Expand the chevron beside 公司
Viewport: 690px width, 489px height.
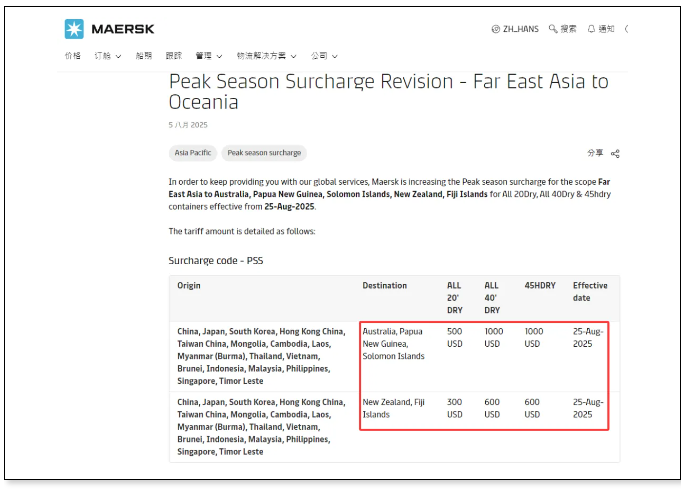point(335,56)
